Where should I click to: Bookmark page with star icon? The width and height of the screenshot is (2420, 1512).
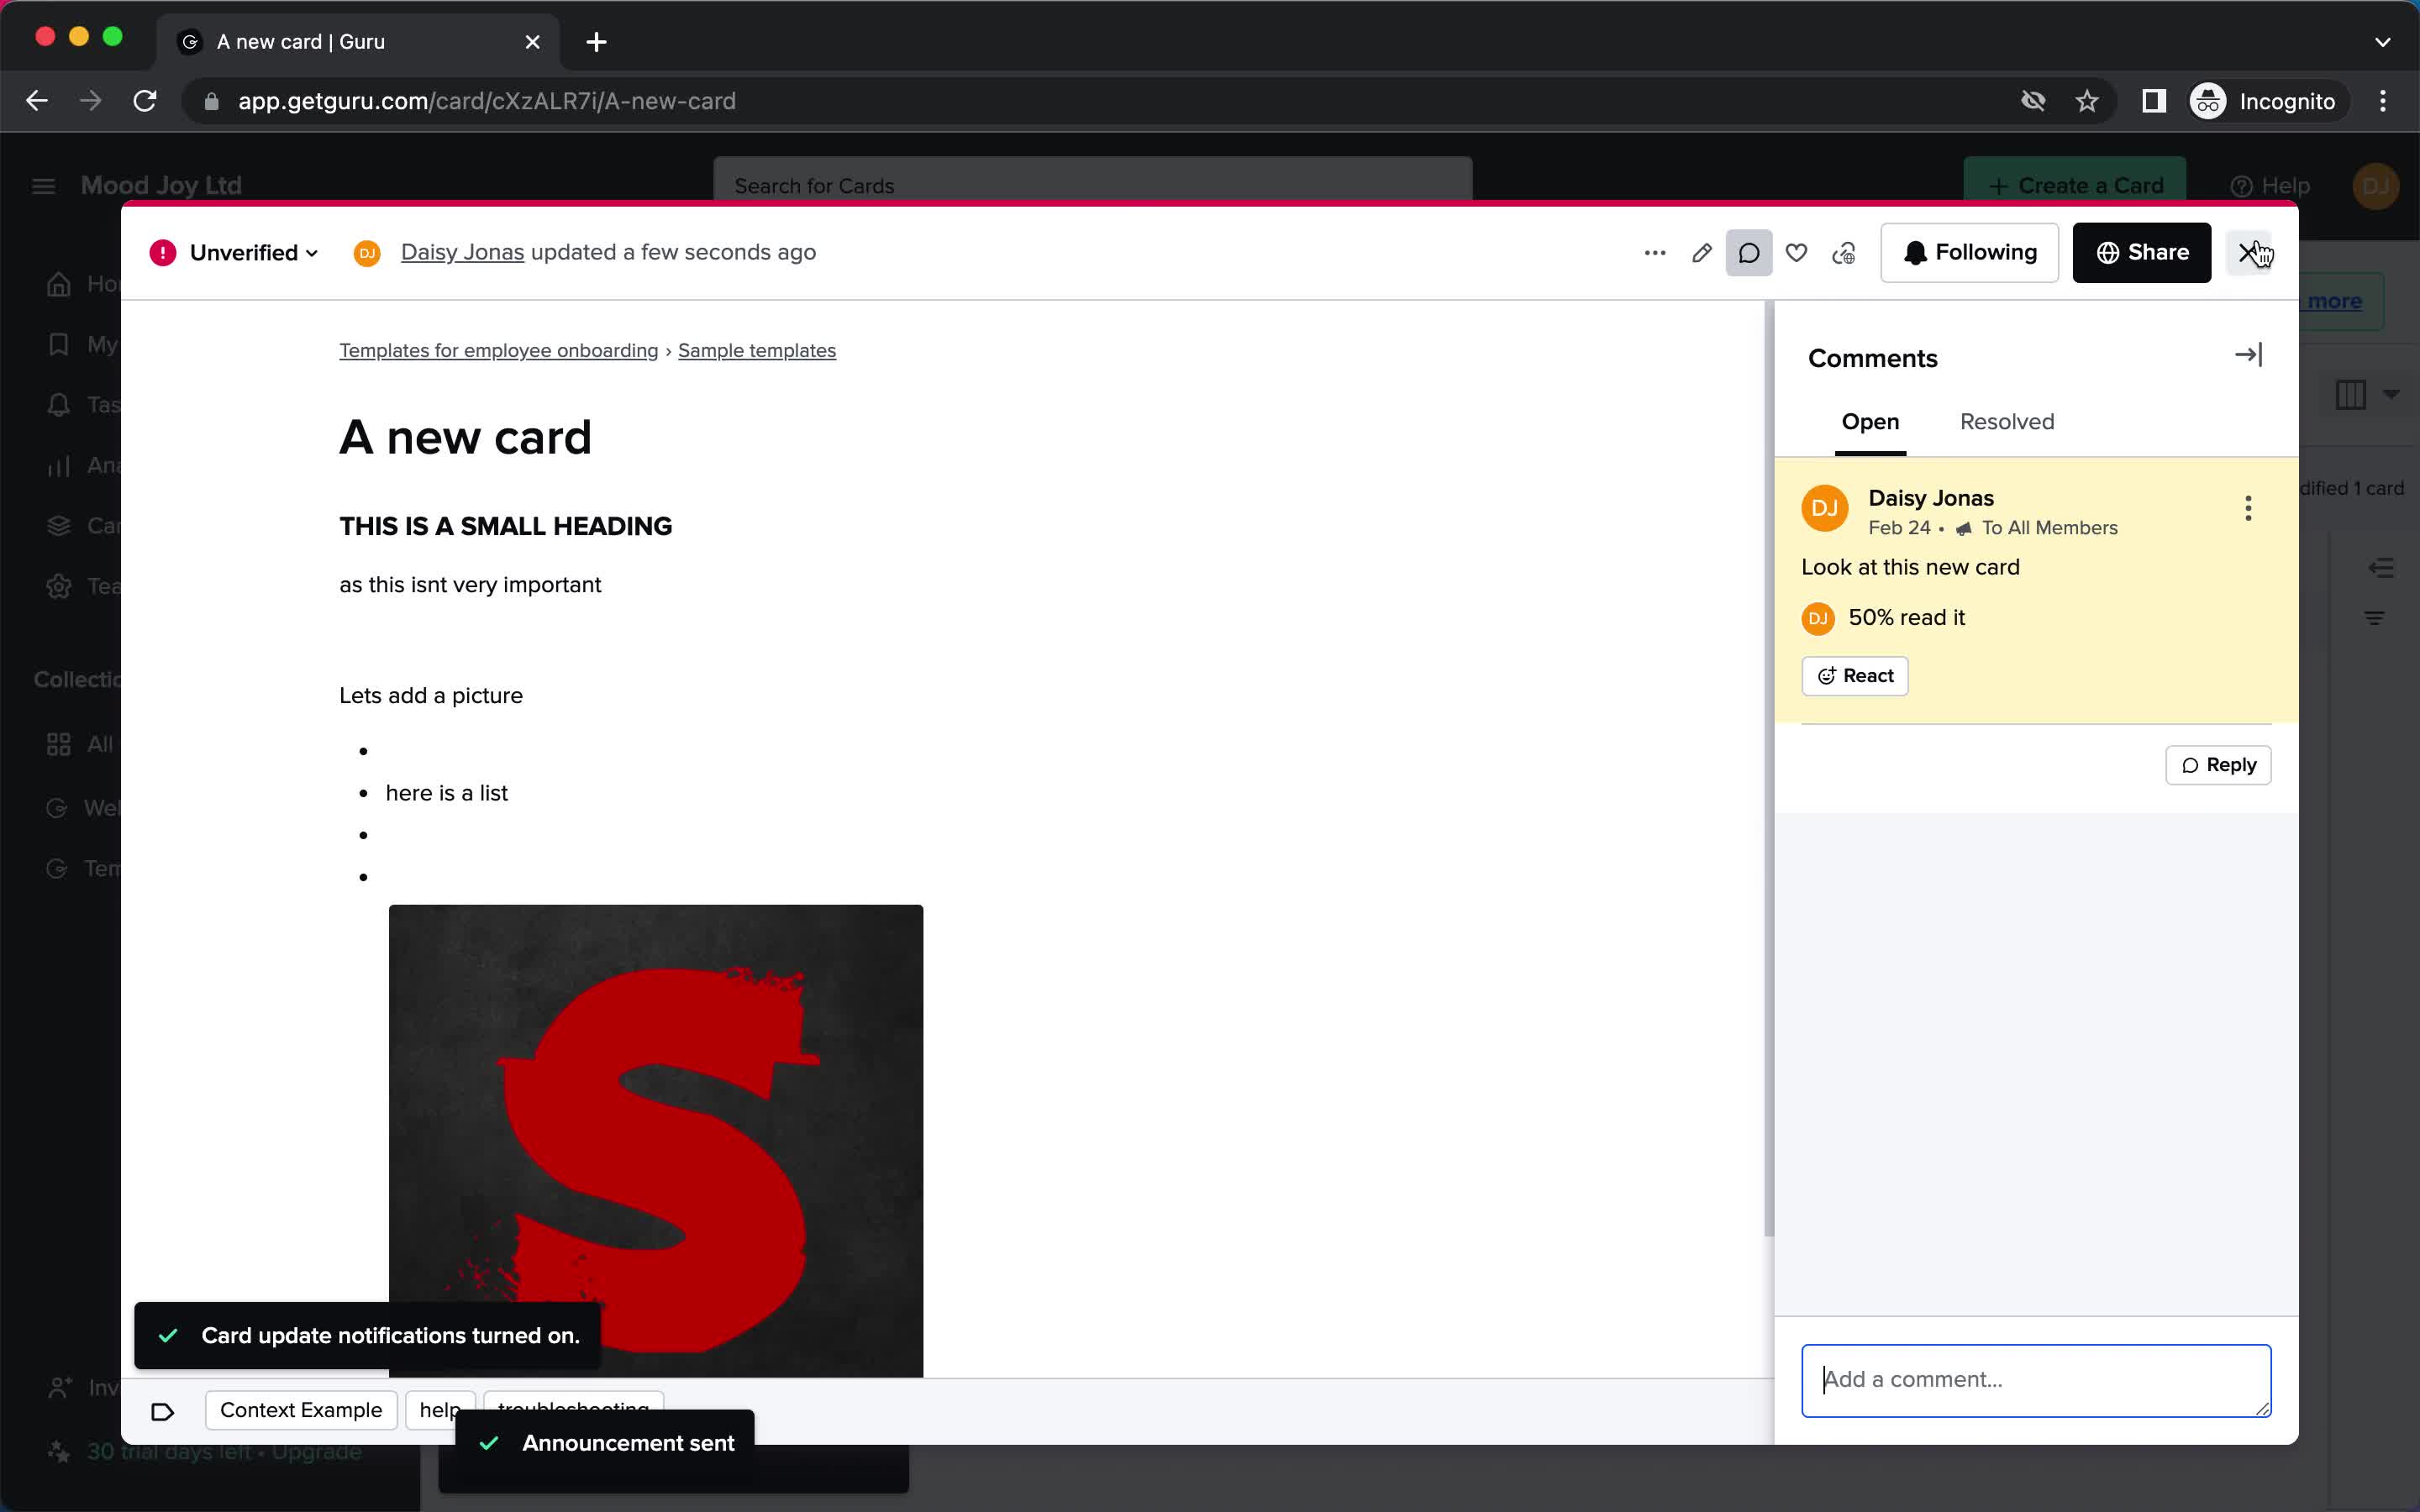[2086, 101]
